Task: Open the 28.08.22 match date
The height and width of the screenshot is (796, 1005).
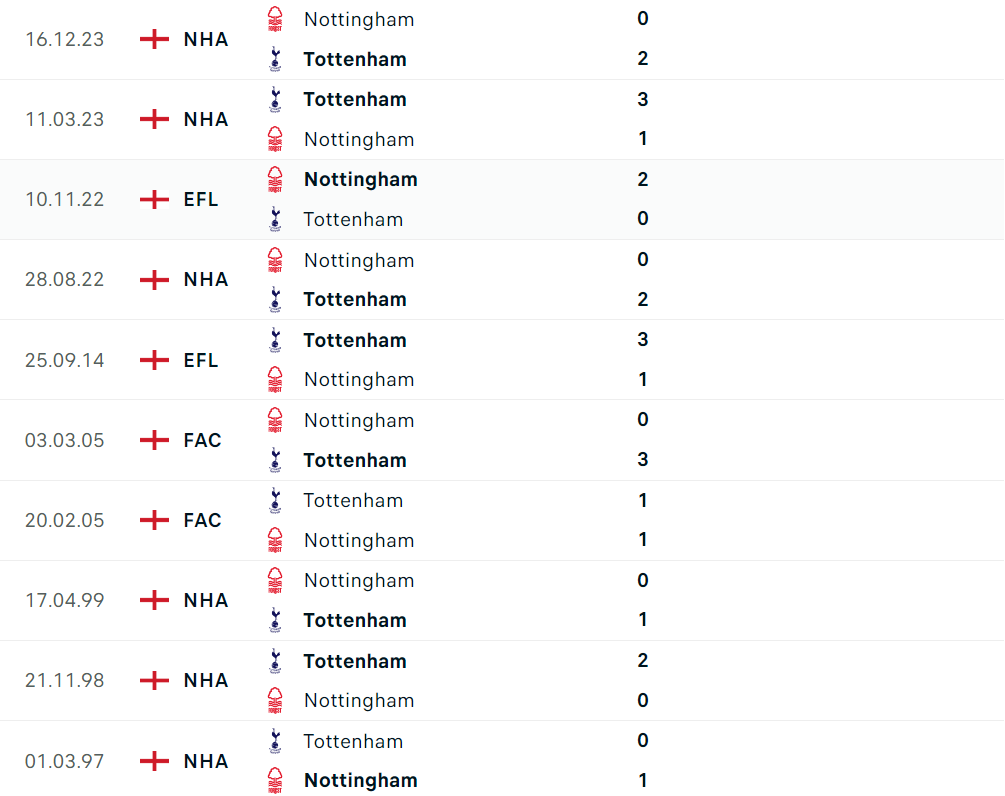Action: [x=64, y=279]
